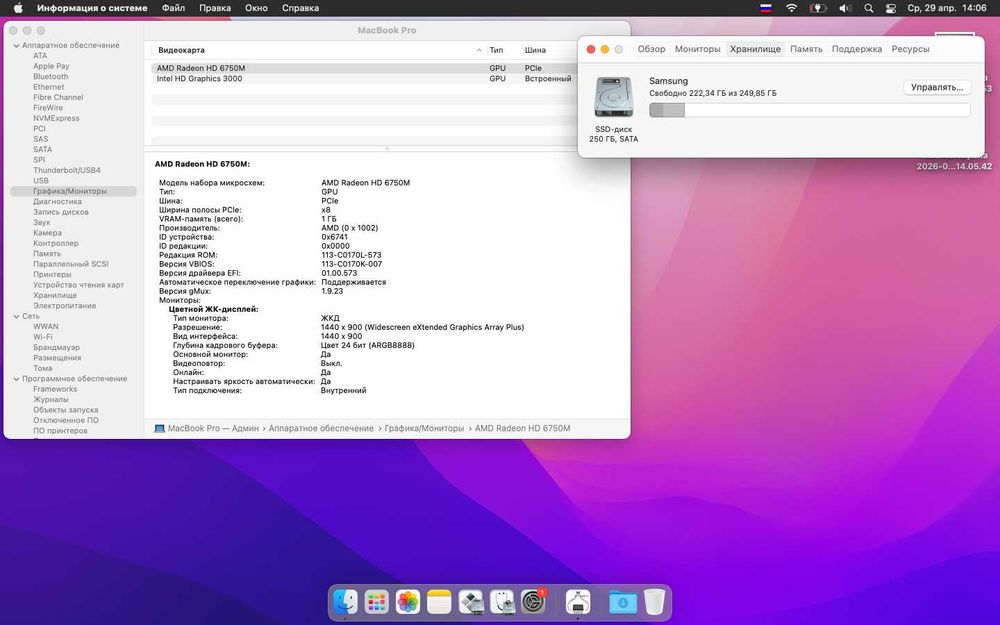Toggle sort arrow on Видеокарта column
Viewport: 1000px width, 625px height.
(x=479, y=50)
